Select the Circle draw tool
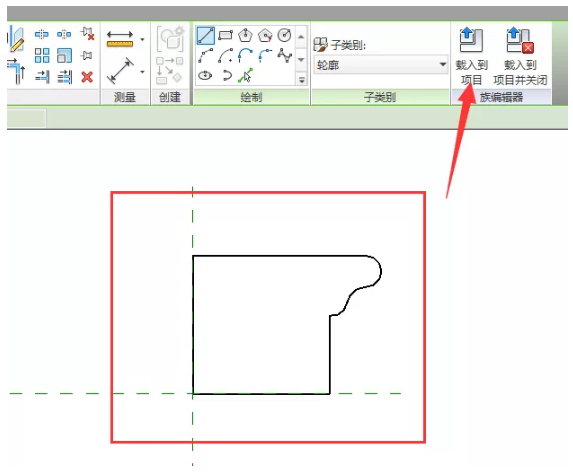 [284, 35]
